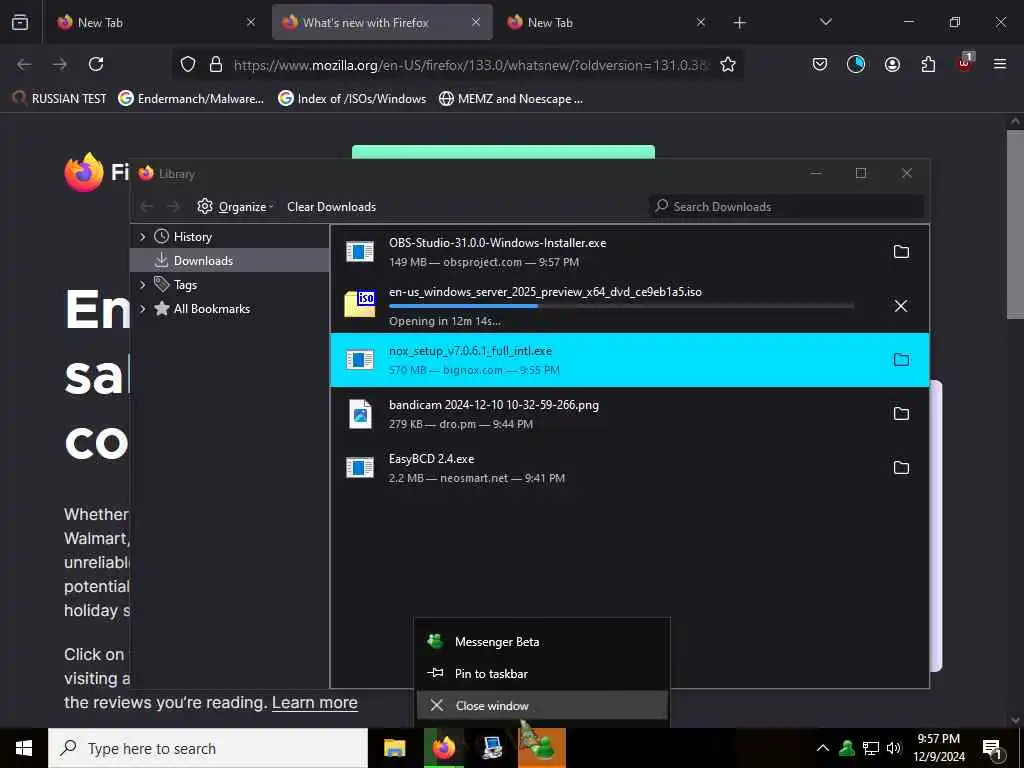
Task: Select the windows_server_2025 ISO download entry
Action: [630, 306]
